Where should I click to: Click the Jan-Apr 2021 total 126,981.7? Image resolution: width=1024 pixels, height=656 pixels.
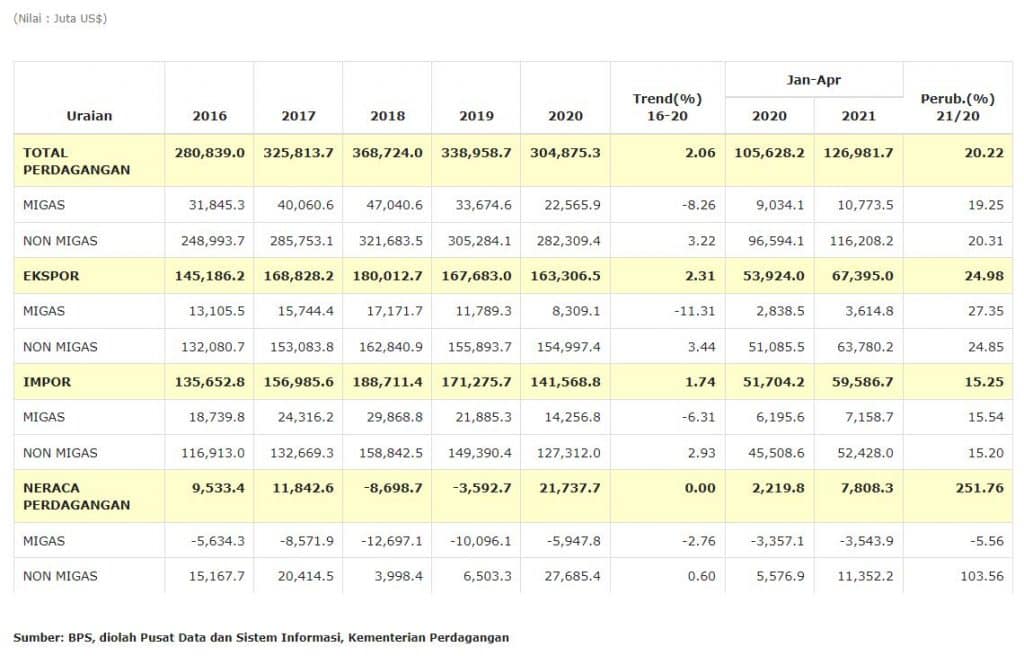[857, 152]
